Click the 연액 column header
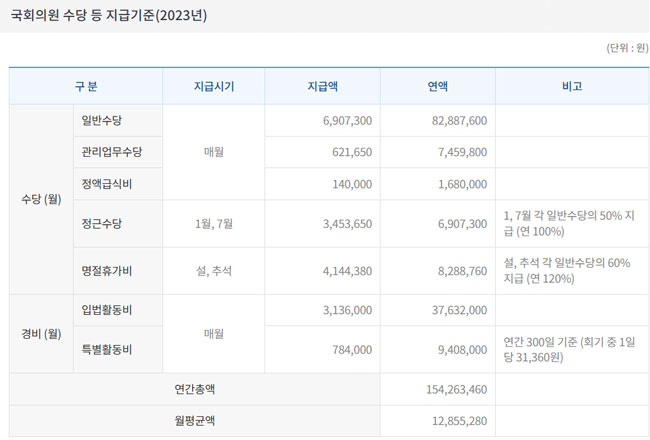 (x=437, y=86)
